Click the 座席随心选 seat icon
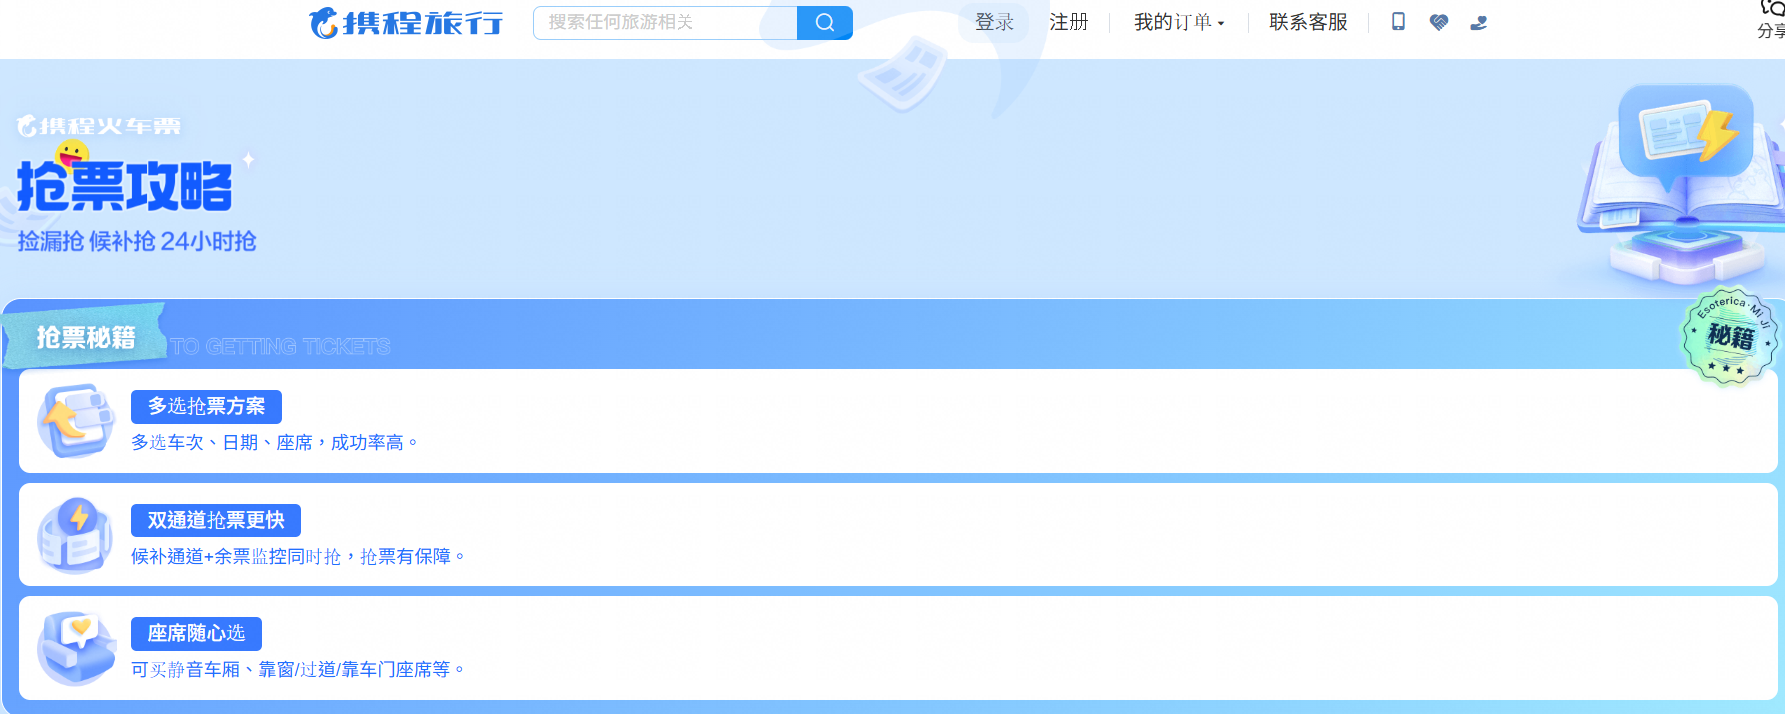Viewport: 1785px width, 714px height. pyautogui.click(x=75, y=648)
